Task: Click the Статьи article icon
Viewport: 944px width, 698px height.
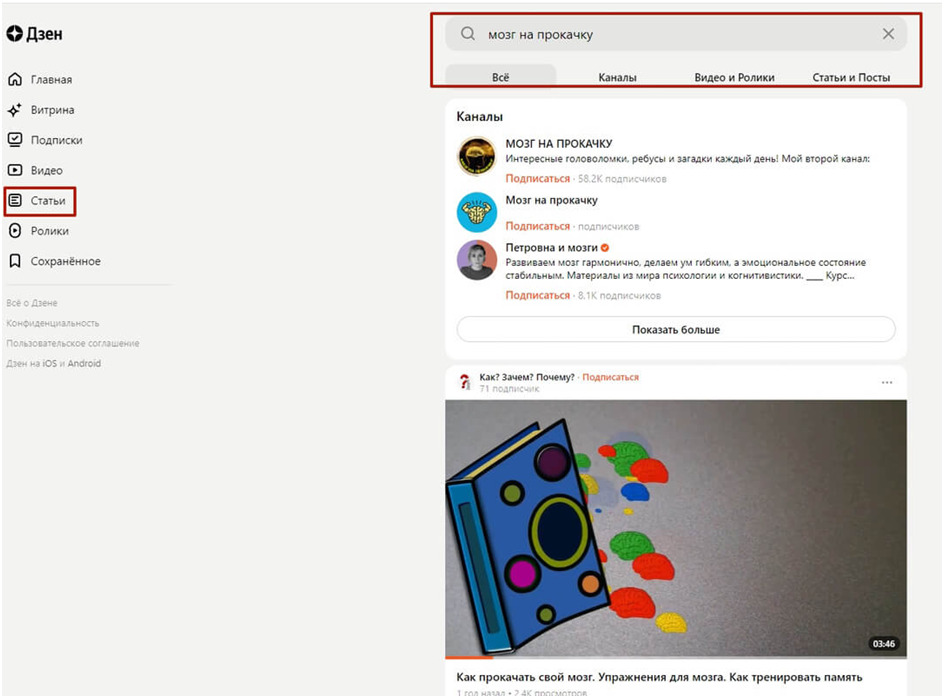Action: (15, 201)
